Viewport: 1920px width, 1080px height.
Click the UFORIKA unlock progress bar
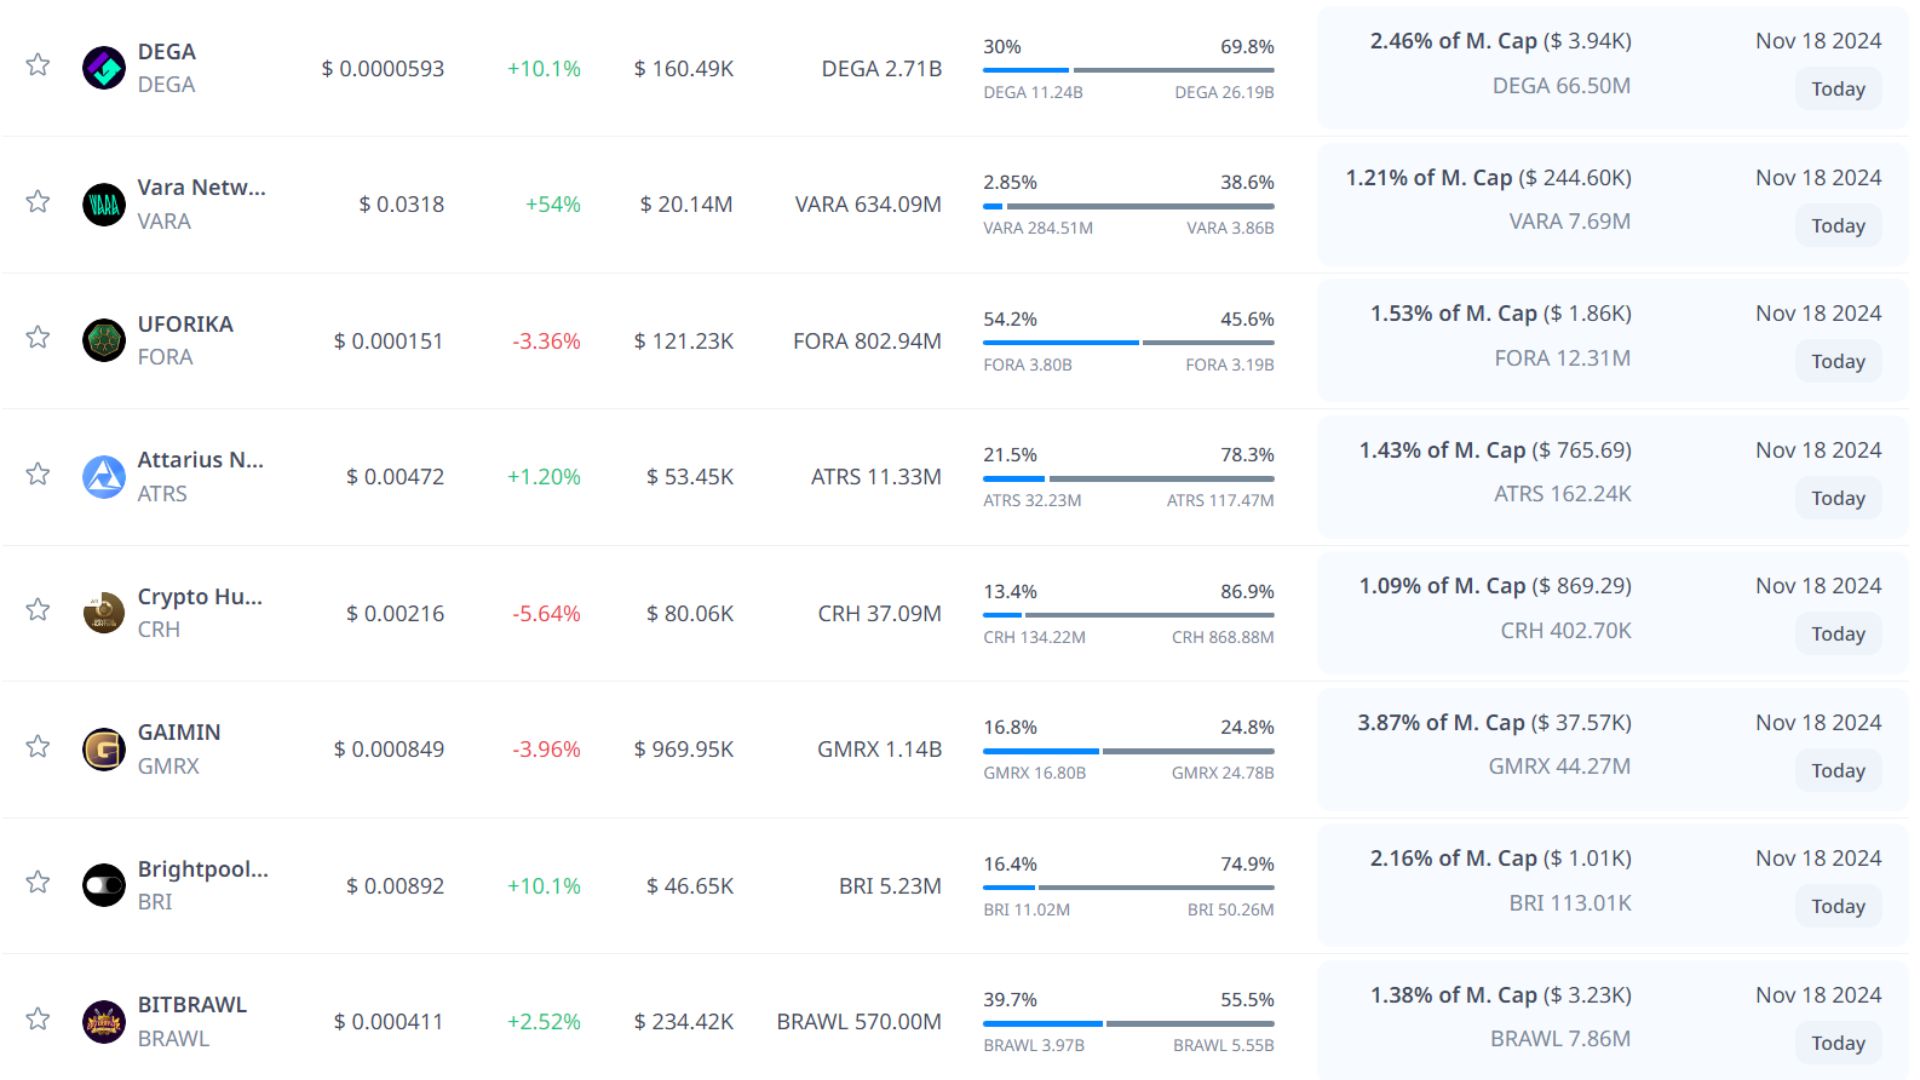pyautogui.click(x=1128, y=343)
